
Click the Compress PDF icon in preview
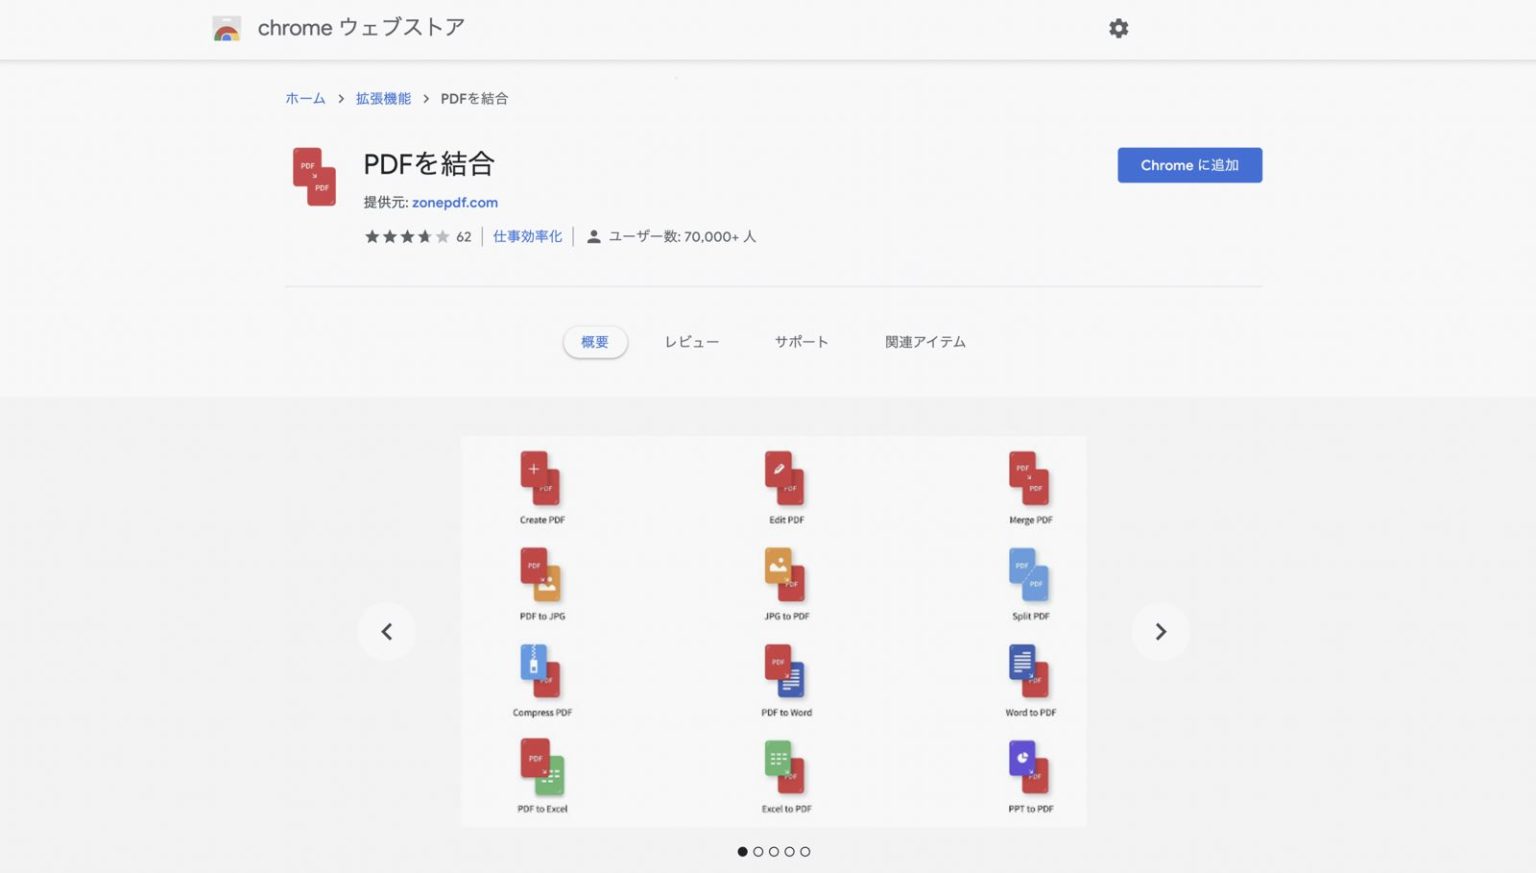click(540, 672)
